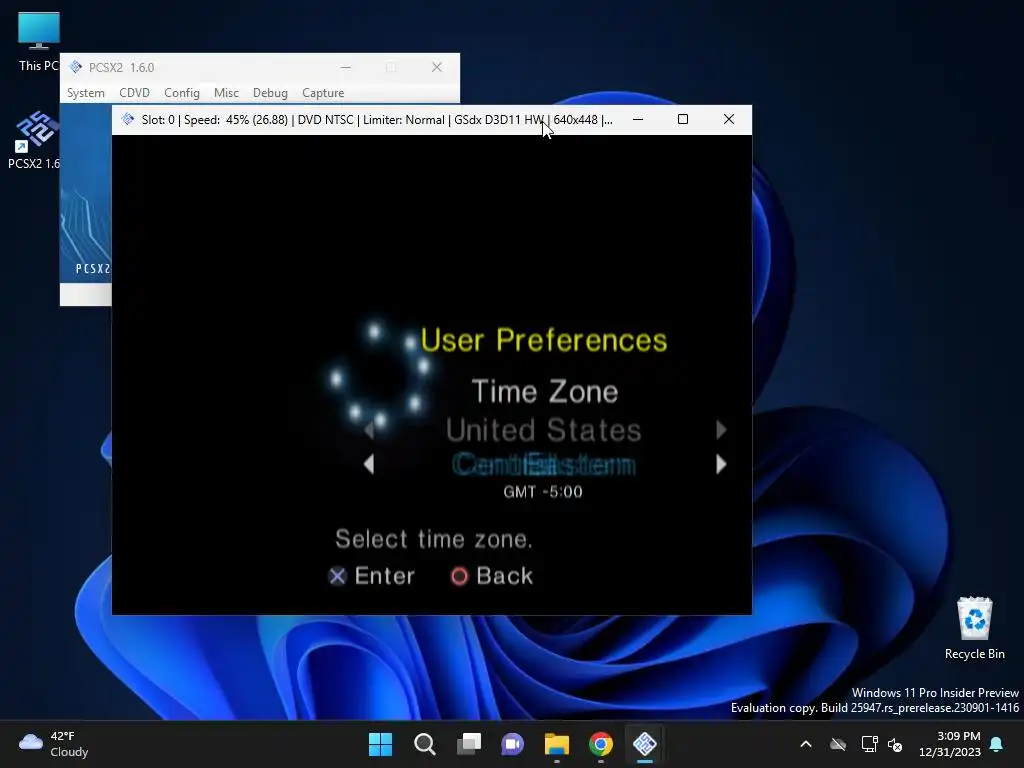The width and height of the screenshot is (1024, 768).
Task: Open the Misc menu in PCSX2
Action: click(x=226, y=93)
